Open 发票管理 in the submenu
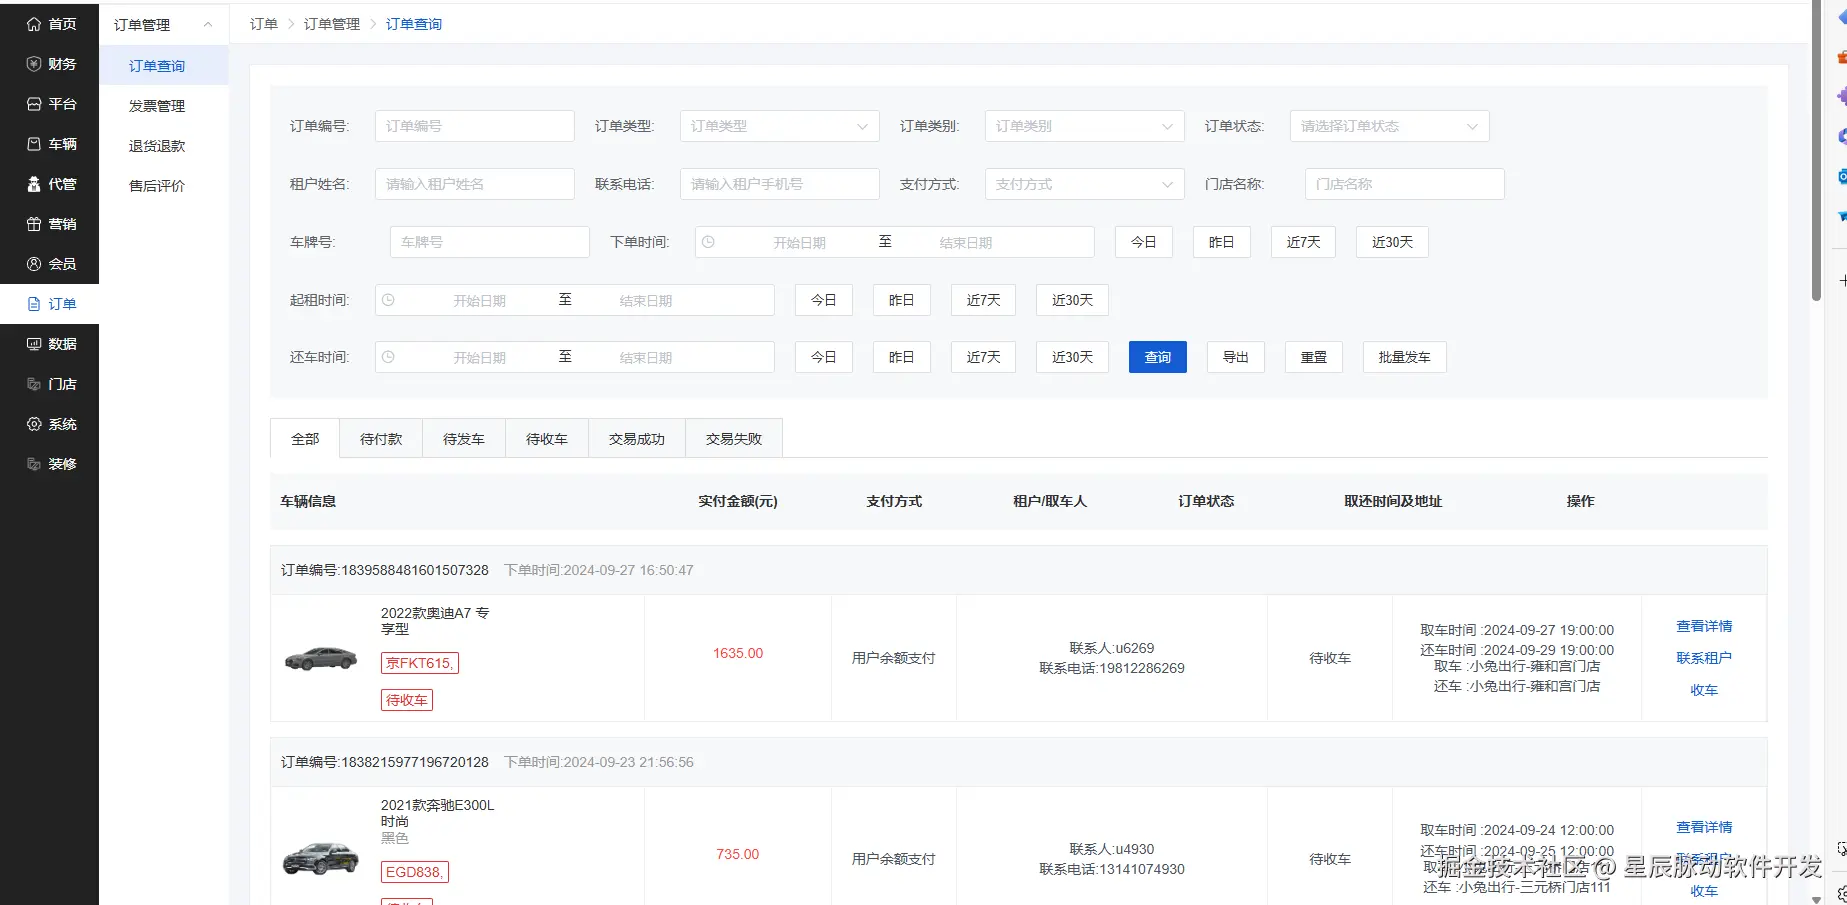The image size is (1847, 905). (x=157, y=106)
